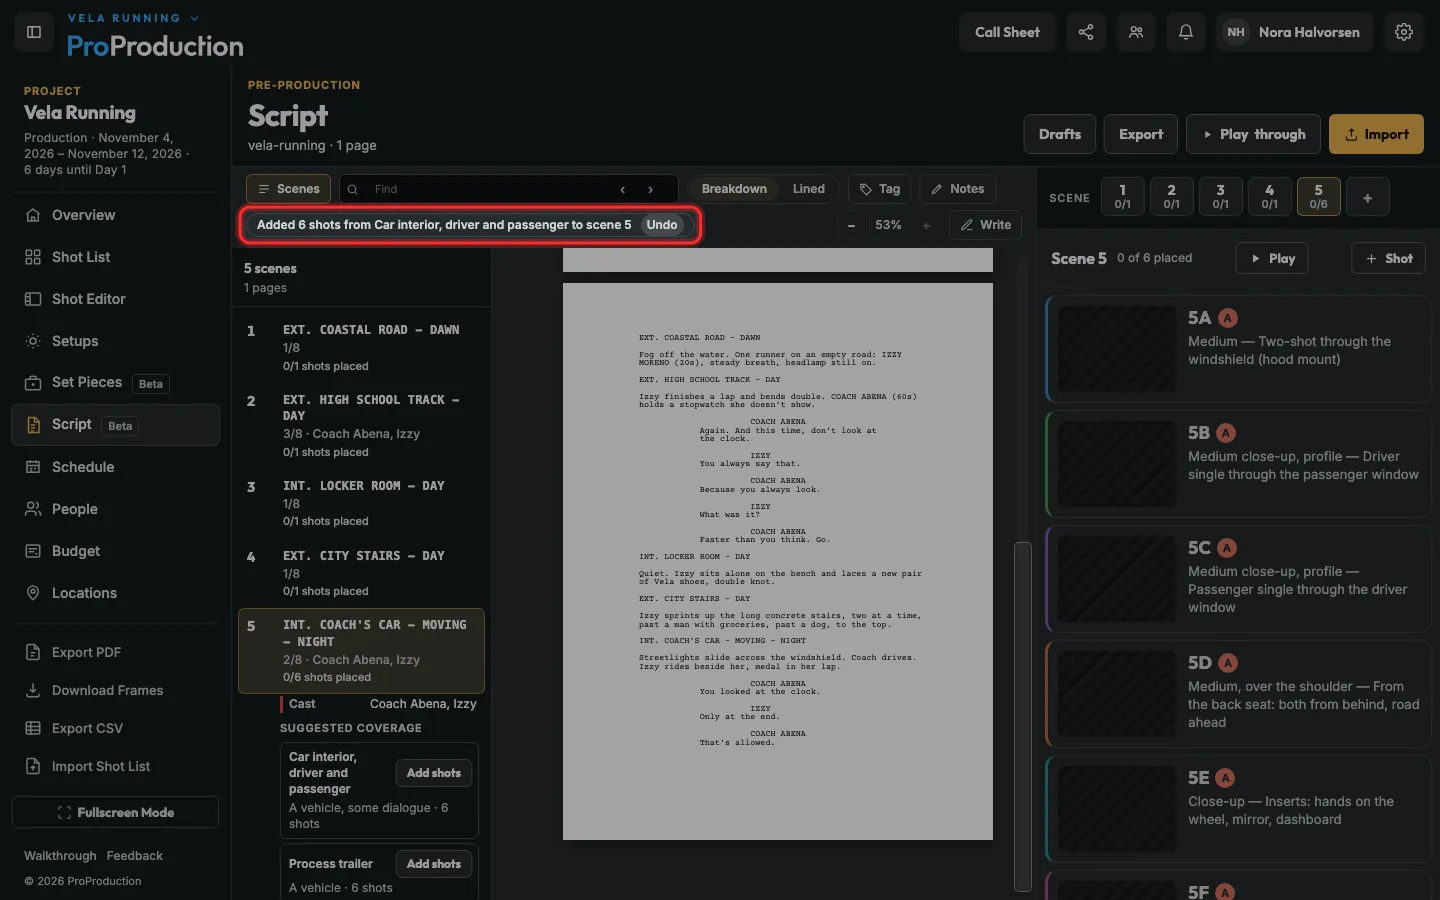Toggle the Scenes panel
The width and height of the screenshot is (1440, 900).
[289, 189]
